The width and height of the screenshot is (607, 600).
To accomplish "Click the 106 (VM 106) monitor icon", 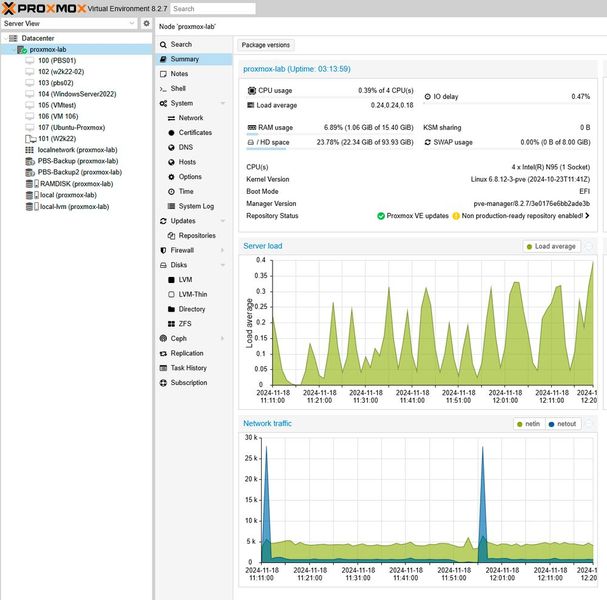I will pos(30,116).
